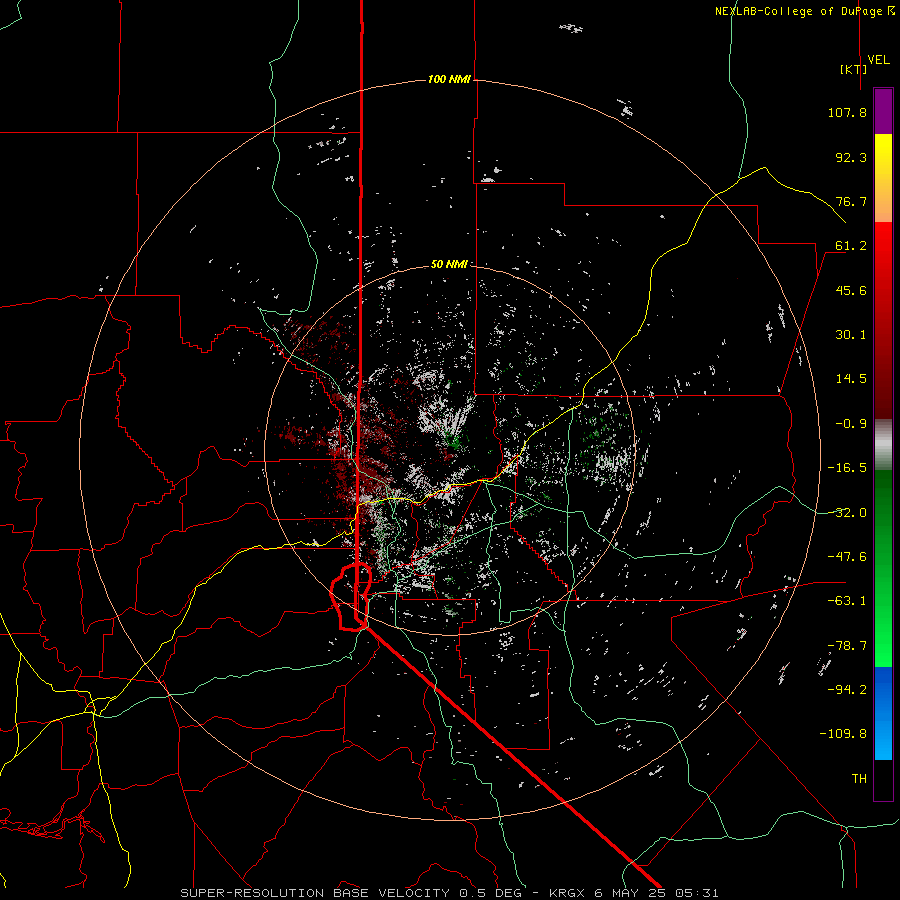Click the 14.5 velocity scale value
900x900 pixels.
[x=851, y=379]
